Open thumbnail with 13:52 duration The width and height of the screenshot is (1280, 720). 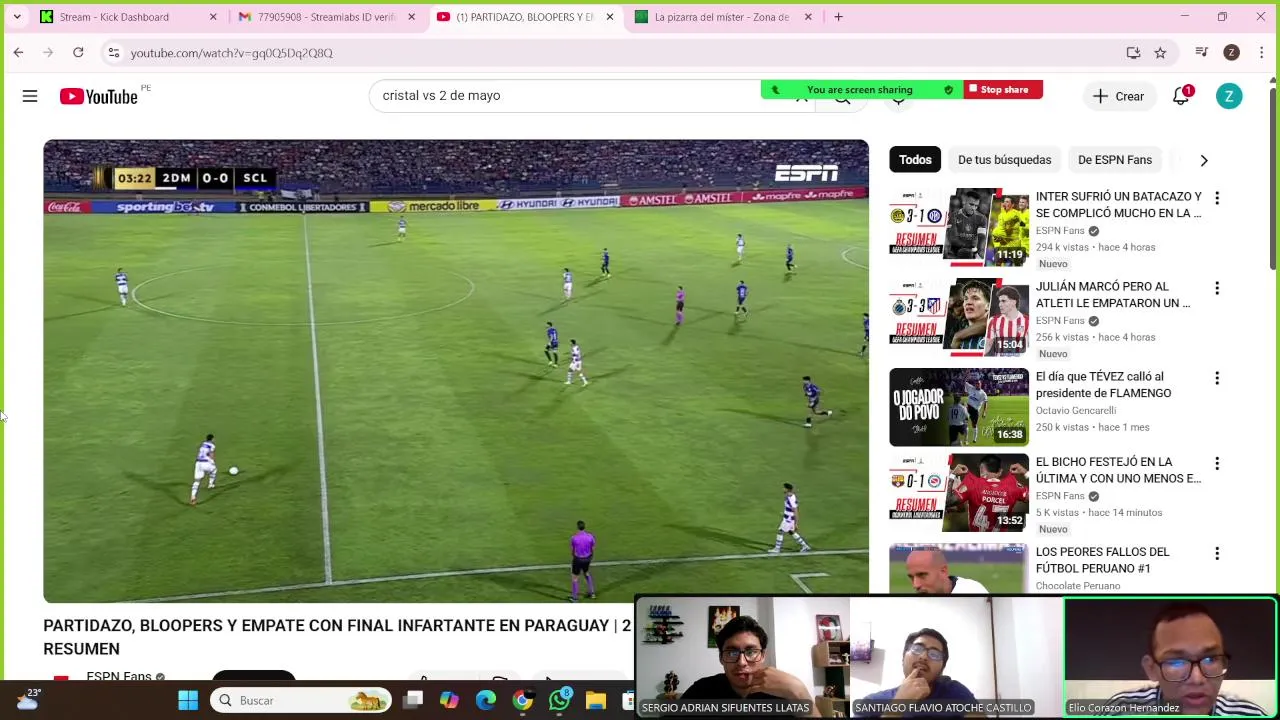click(959, 493)
